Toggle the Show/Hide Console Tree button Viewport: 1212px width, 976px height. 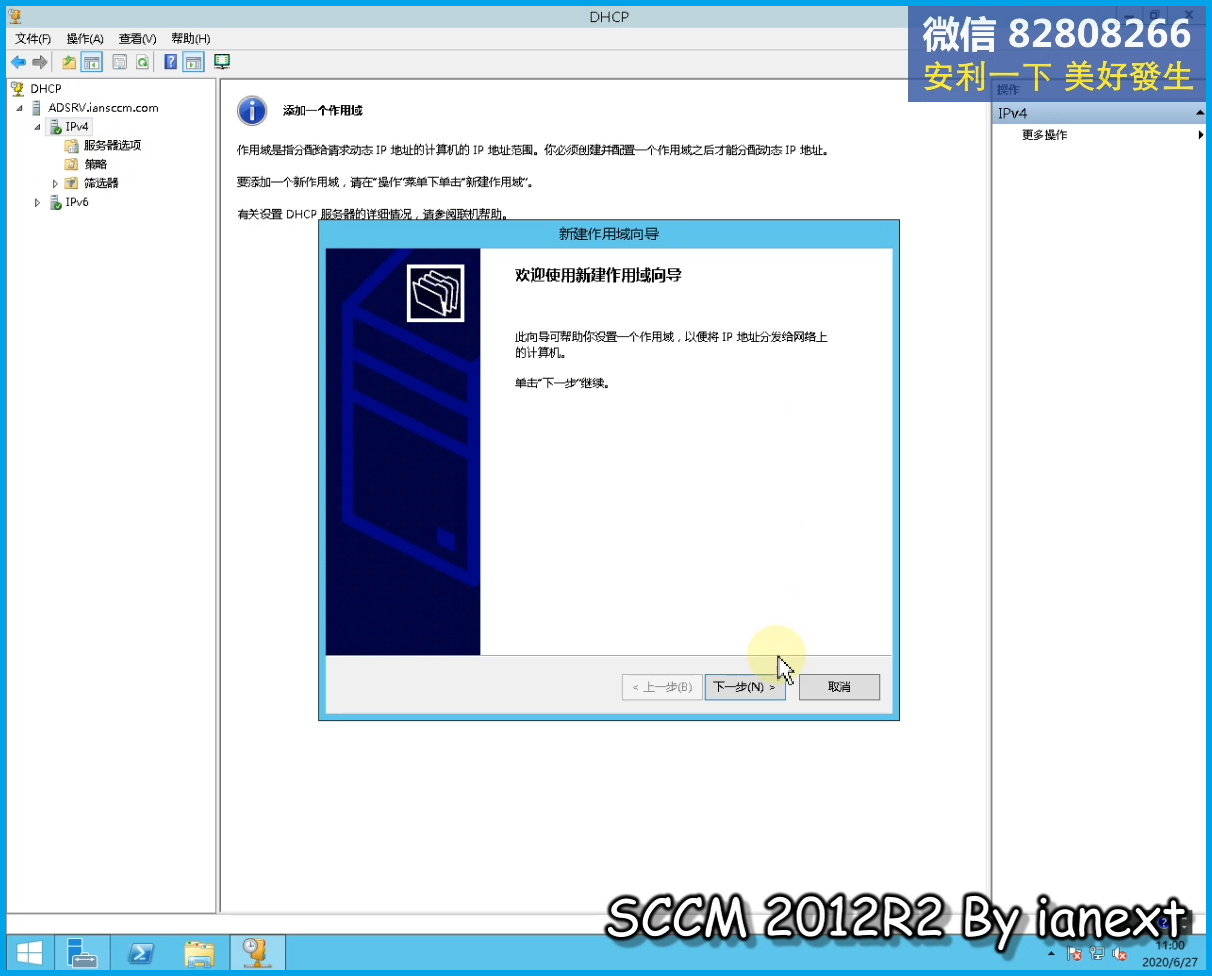coord(92,62)
